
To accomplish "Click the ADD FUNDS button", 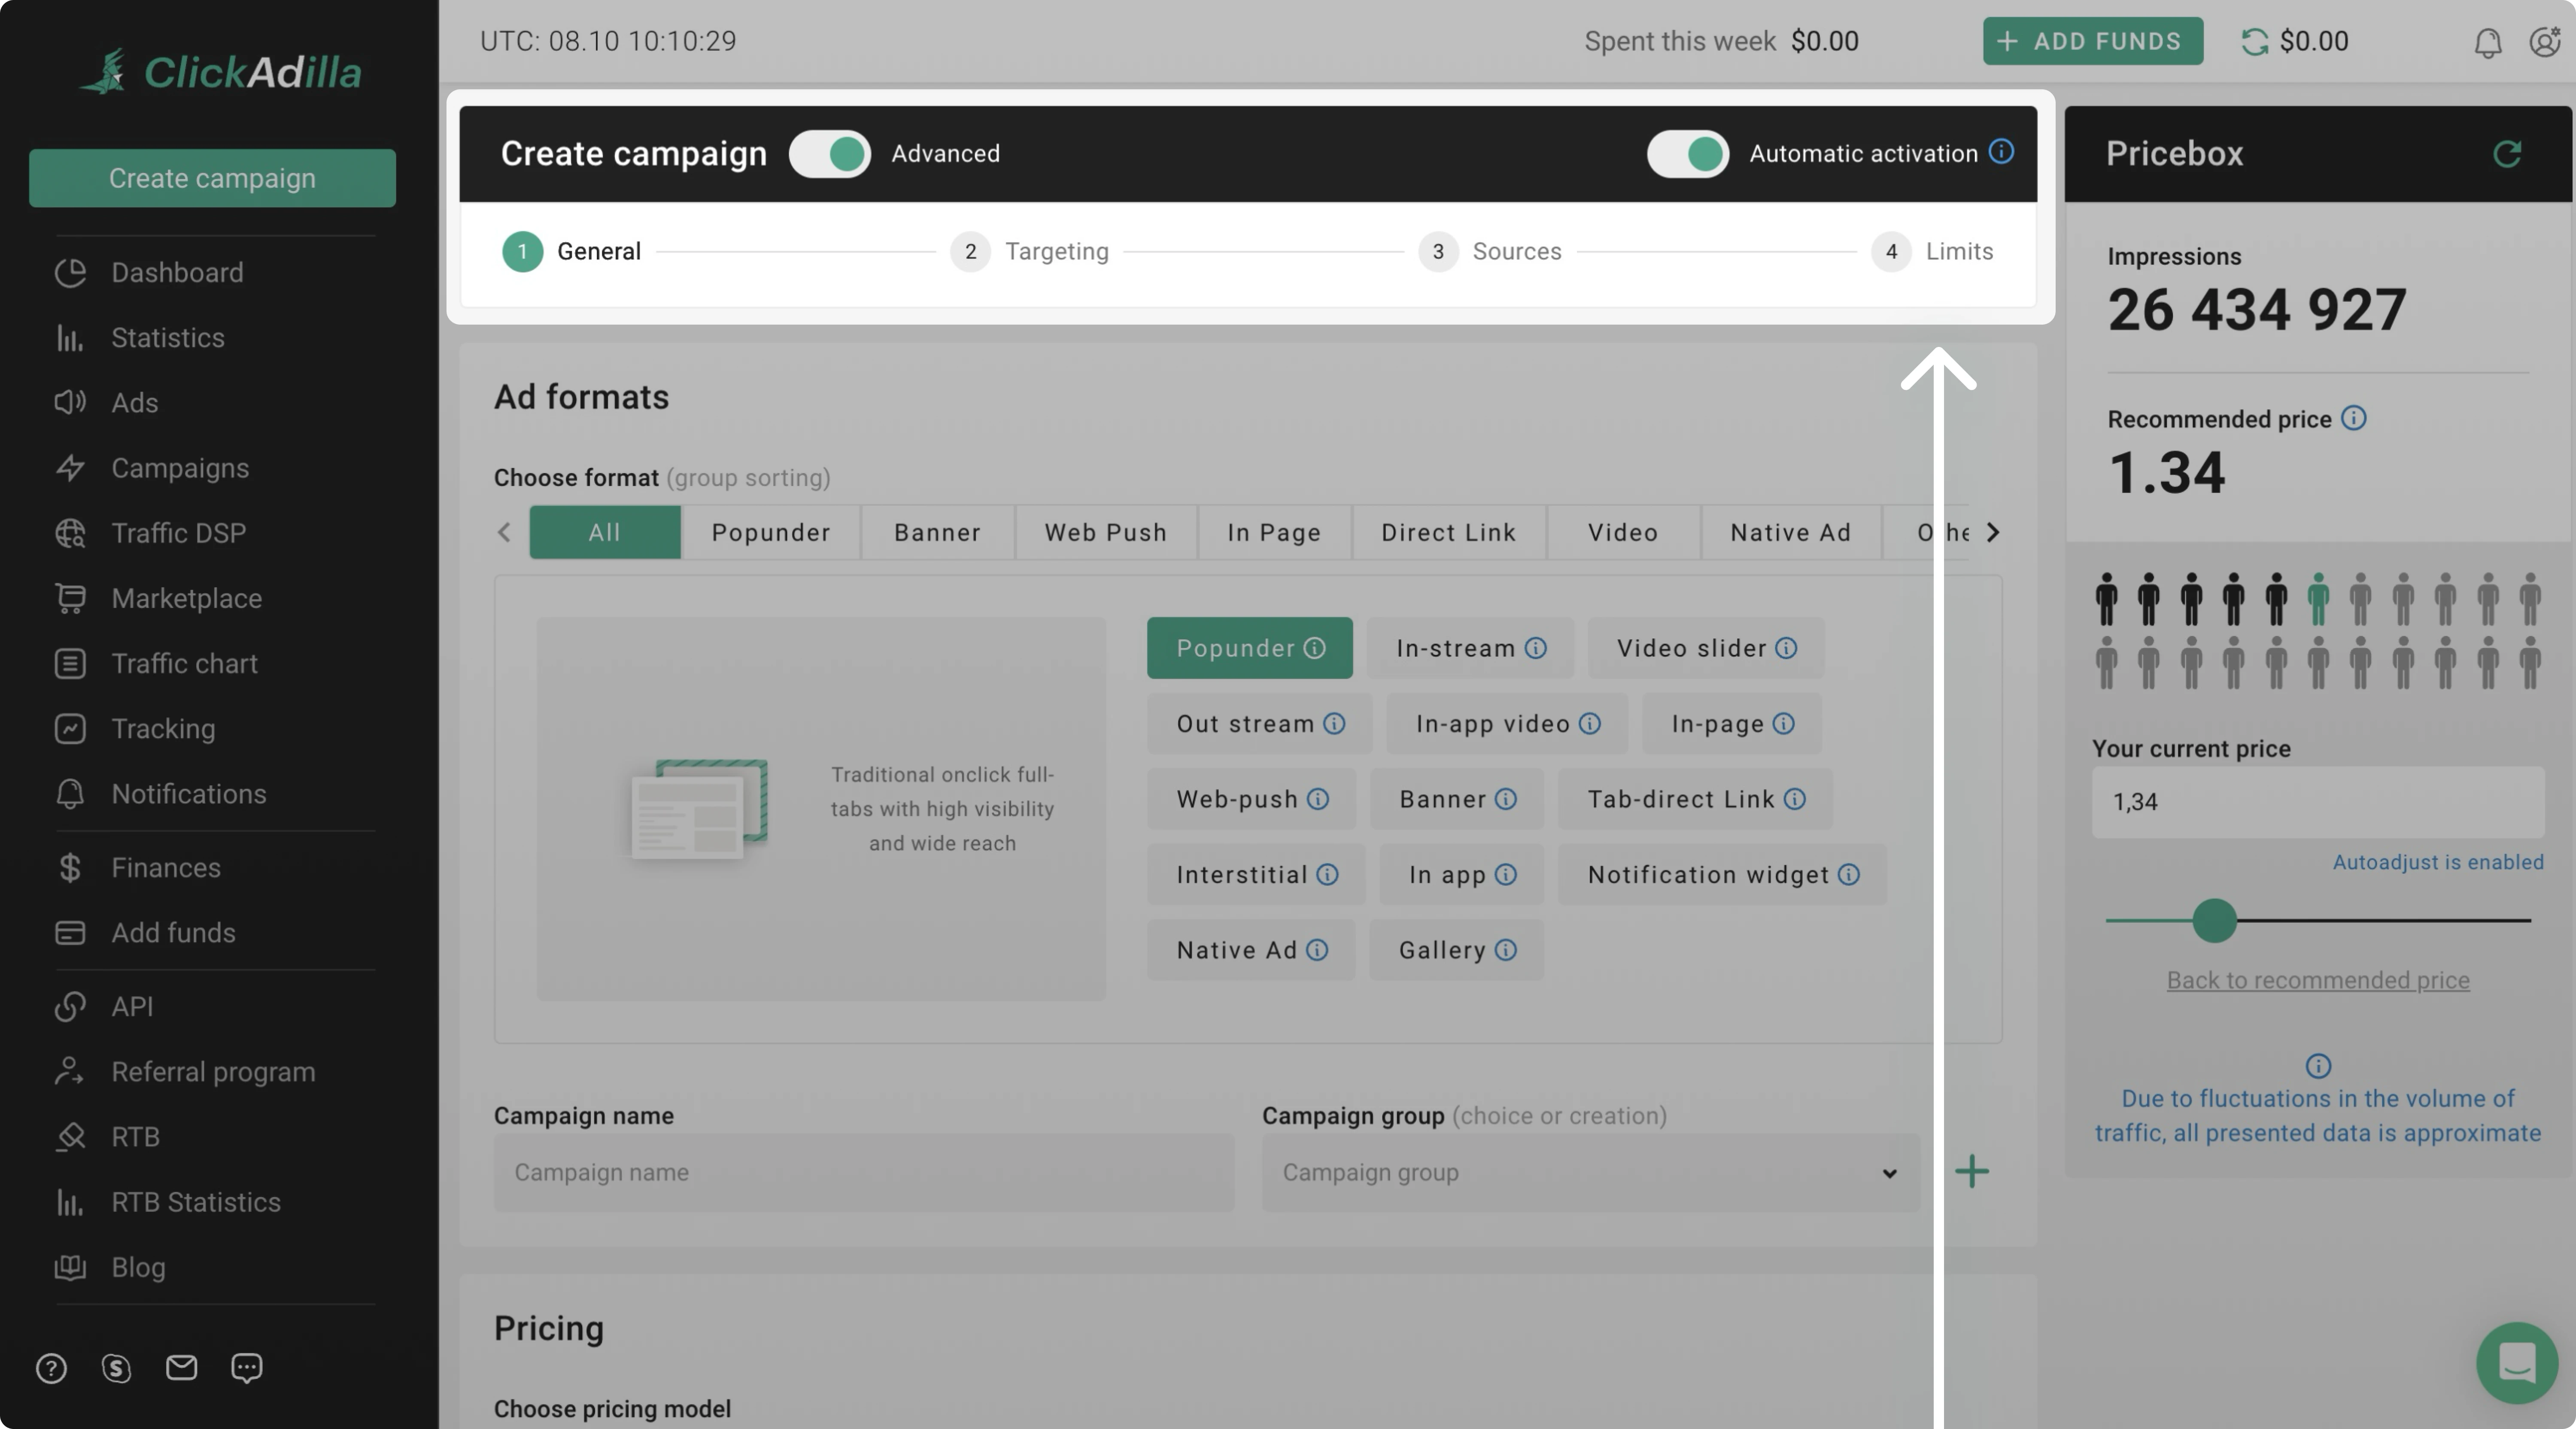I will click(2092, 41).
